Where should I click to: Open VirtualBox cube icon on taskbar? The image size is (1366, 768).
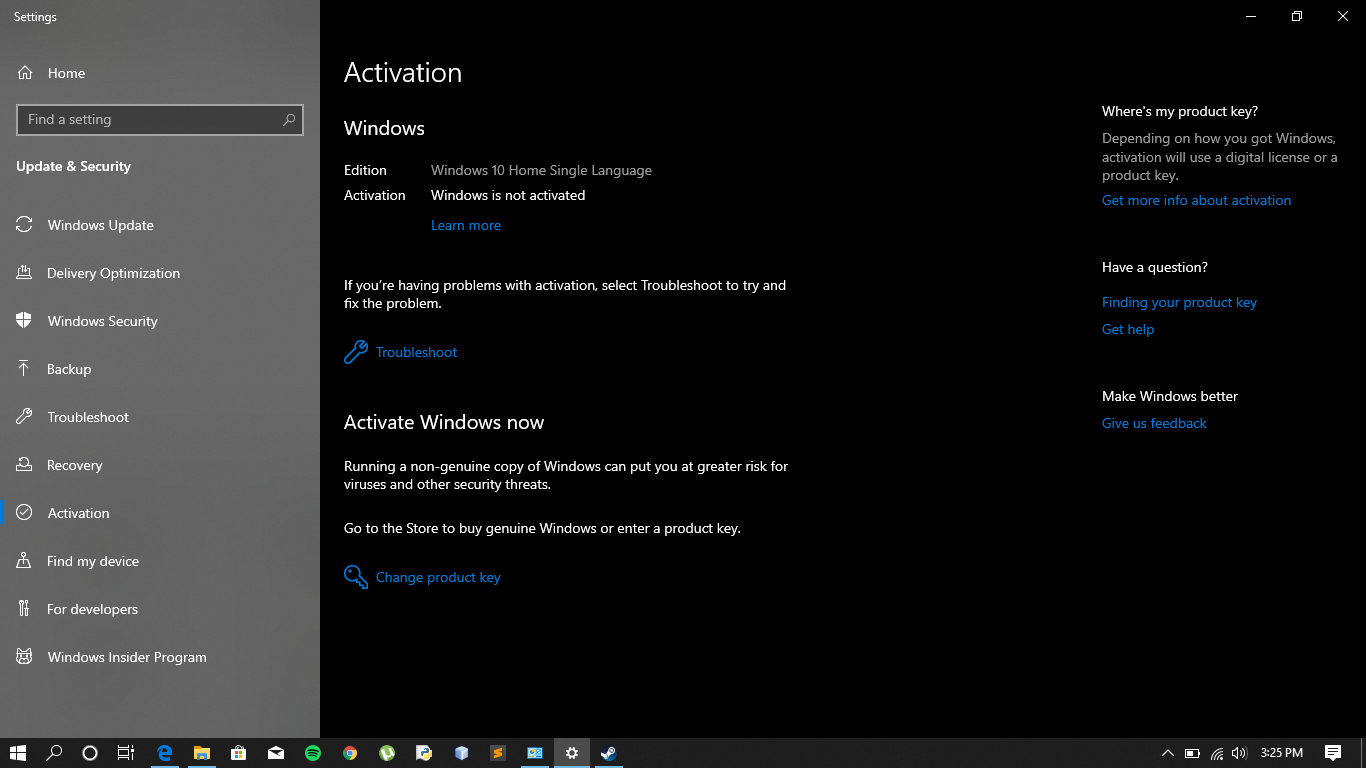[461, 753]
